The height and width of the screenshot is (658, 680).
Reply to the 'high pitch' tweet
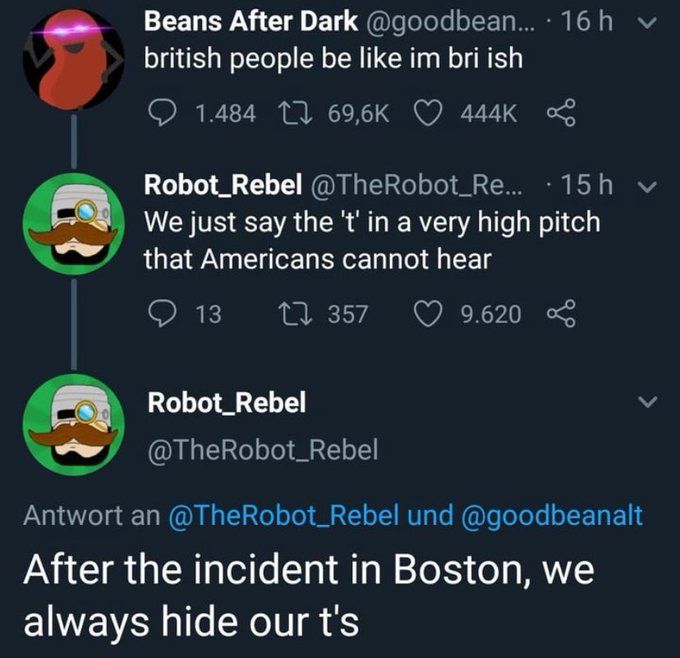[163, 314]
